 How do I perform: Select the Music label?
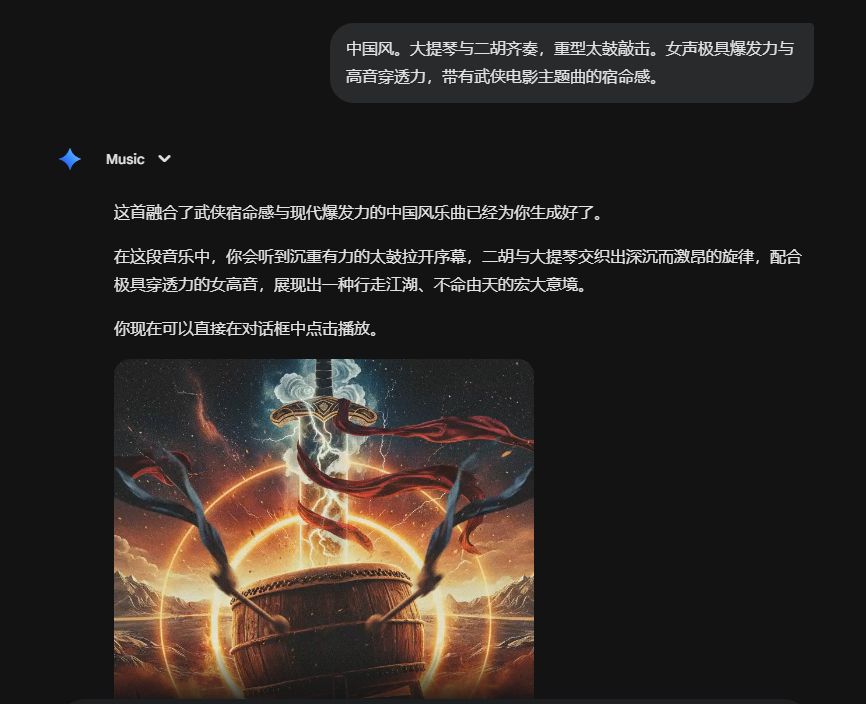click(x=125, y=159)
